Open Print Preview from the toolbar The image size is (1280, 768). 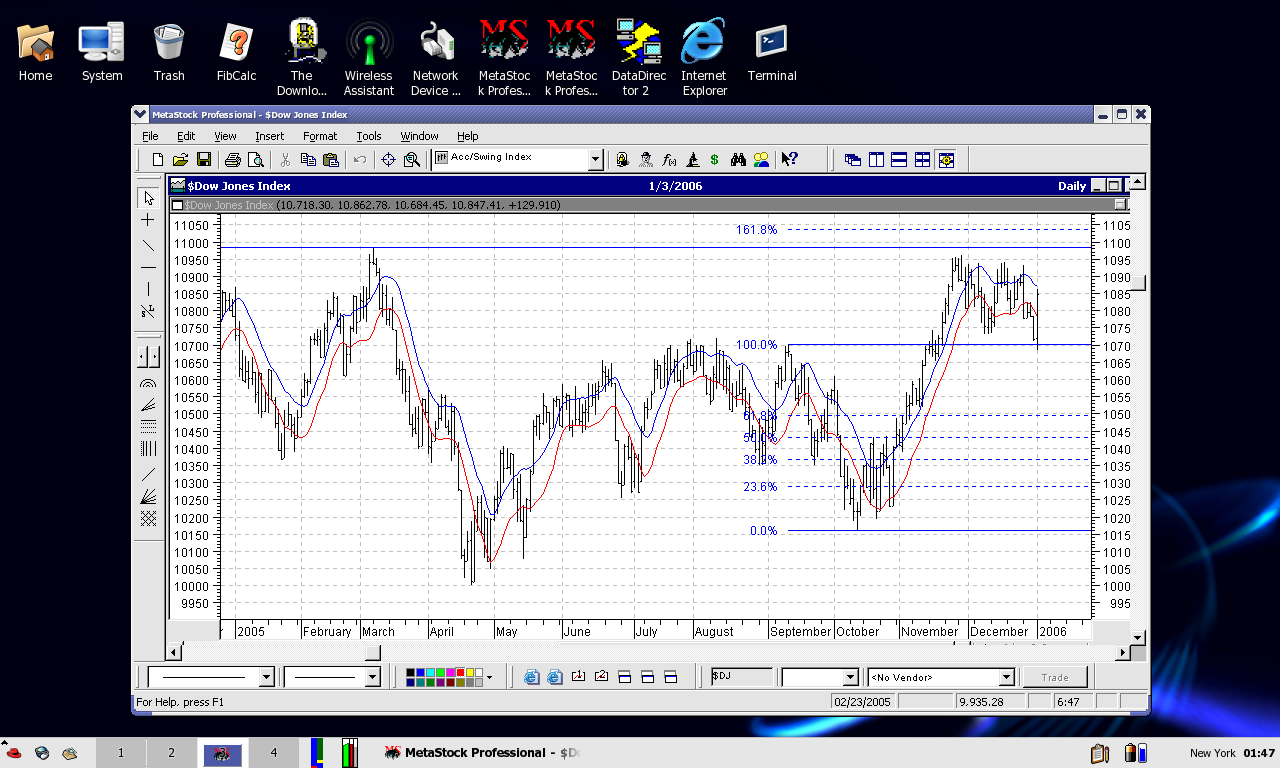pos(256,159)
